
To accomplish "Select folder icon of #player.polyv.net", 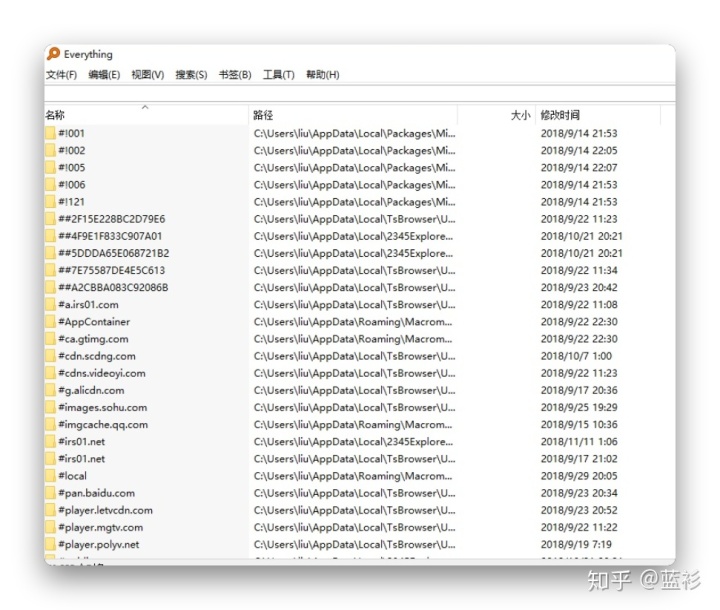I will pos(50,544).
